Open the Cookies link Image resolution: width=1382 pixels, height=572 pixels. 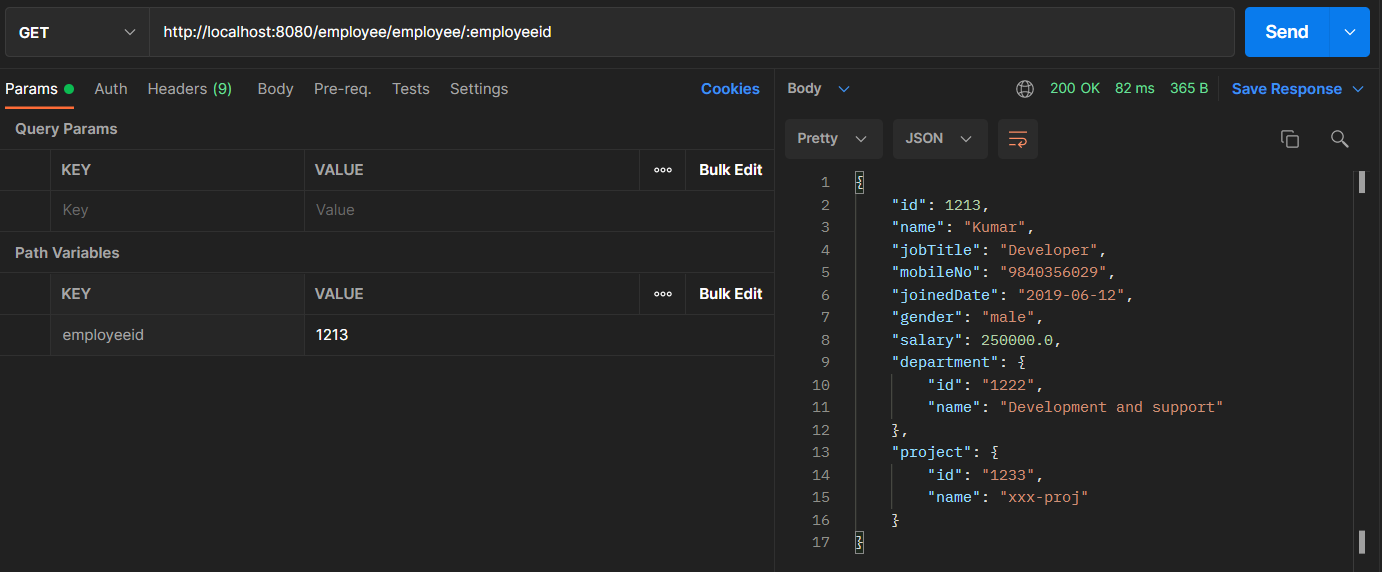(730, 89)
